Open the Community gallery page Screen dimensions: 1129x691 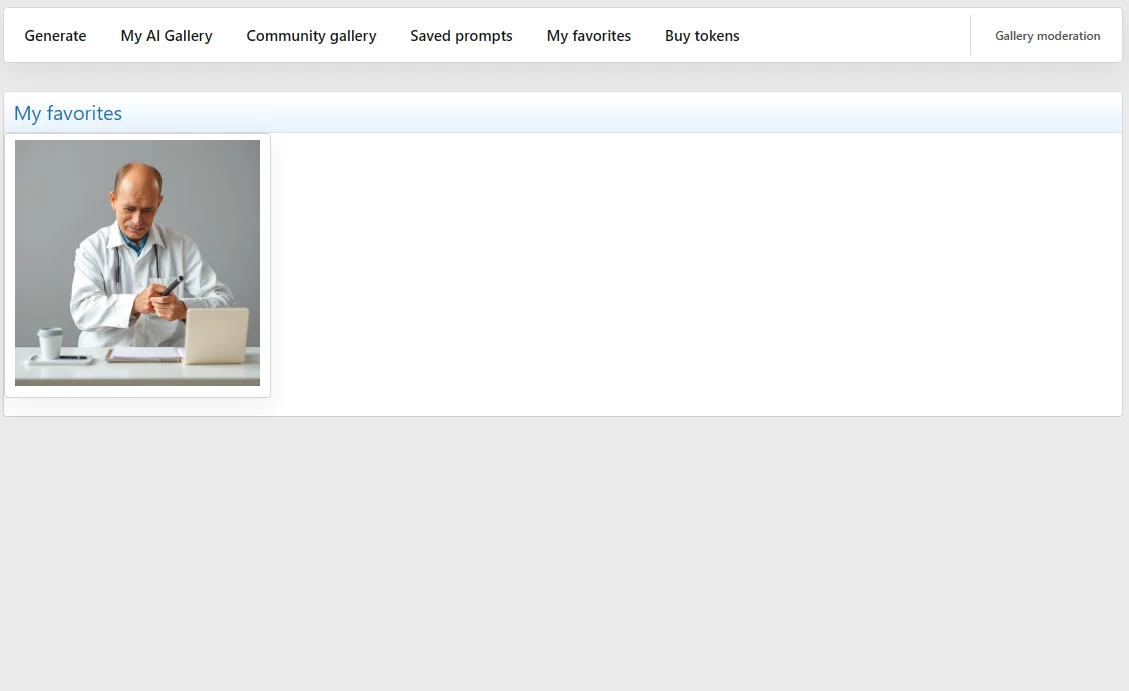coord(311,36)
